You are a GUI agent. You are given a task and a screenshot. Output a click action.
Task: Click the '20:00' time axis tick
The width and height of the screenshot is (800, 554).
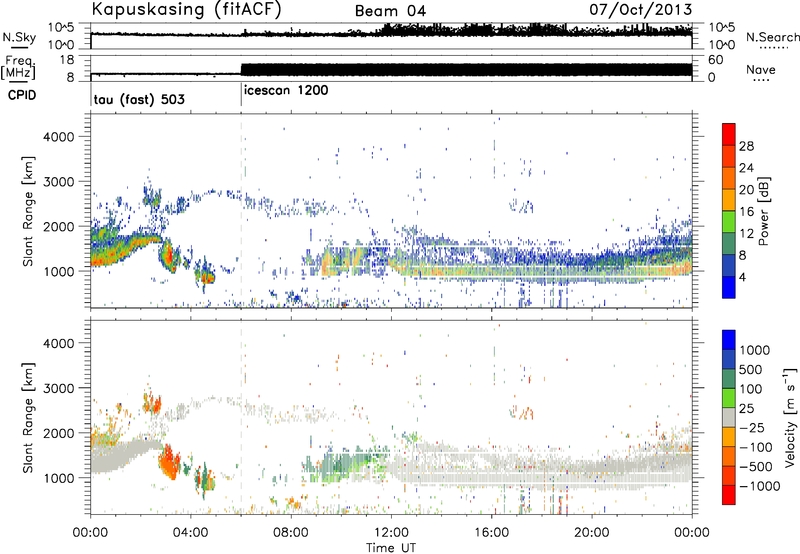coord(592,533)
